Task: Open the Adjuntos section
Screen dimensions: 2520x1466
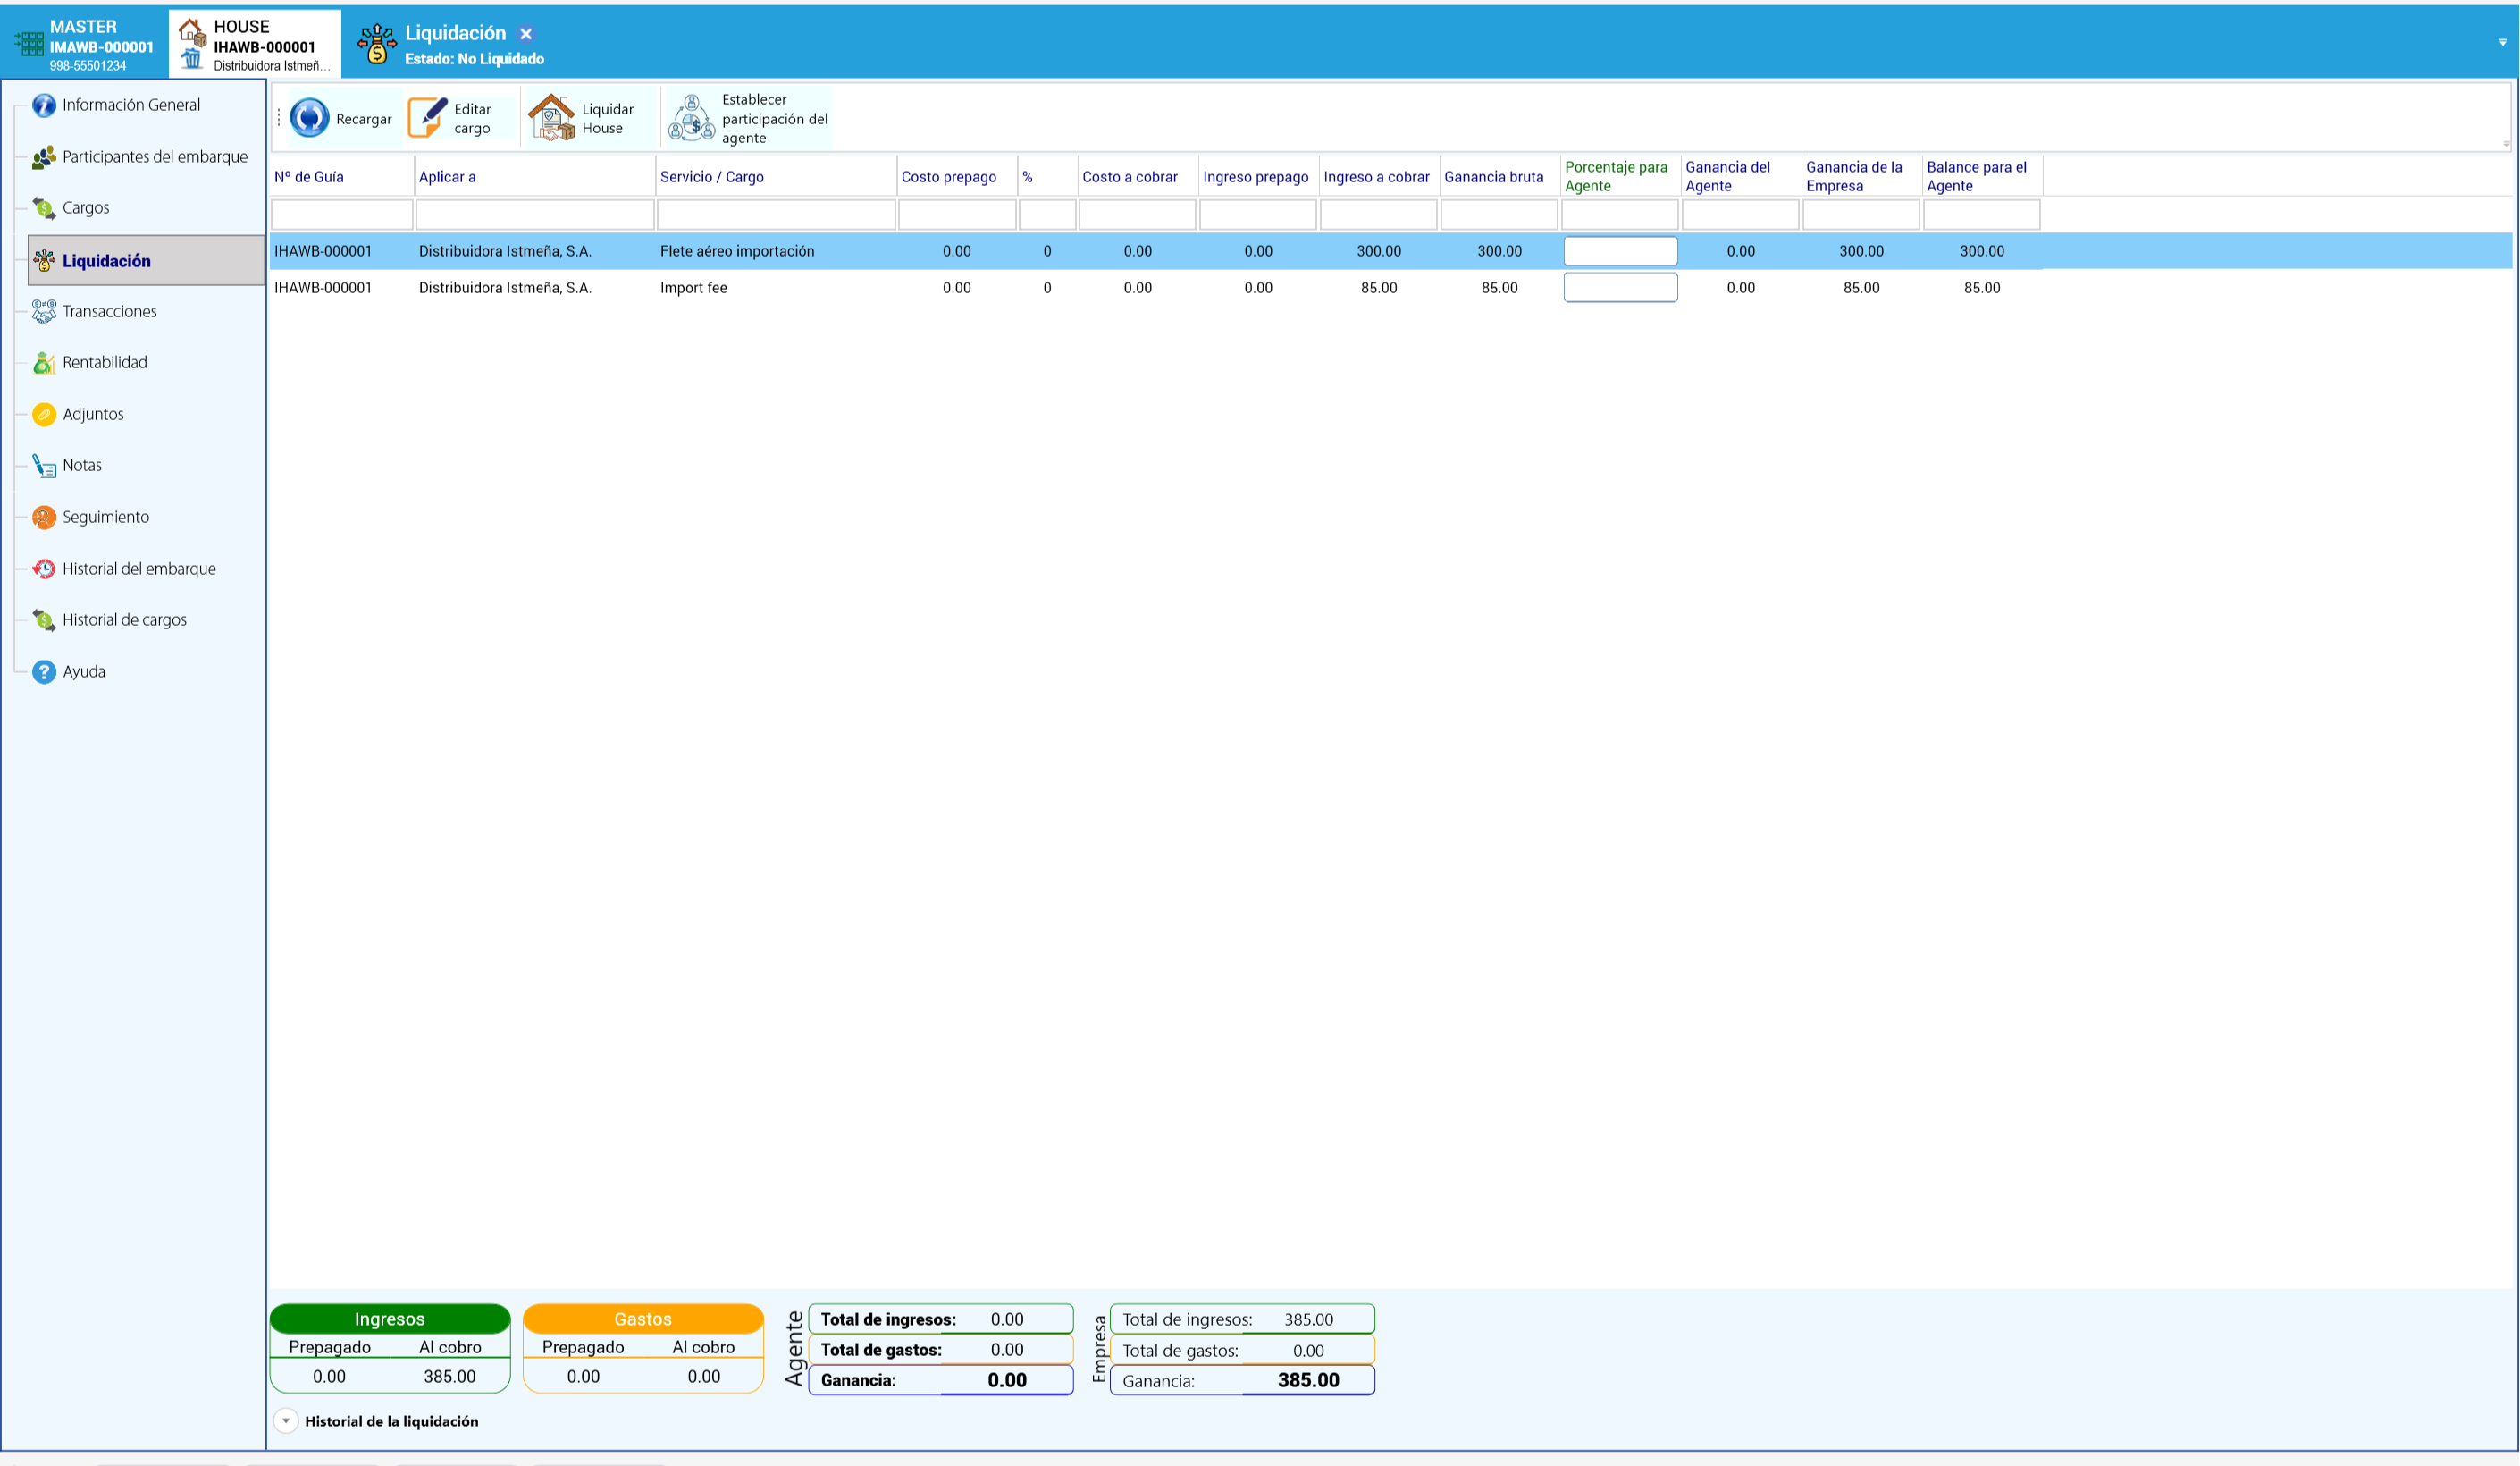Action: [x=93, y=414]
